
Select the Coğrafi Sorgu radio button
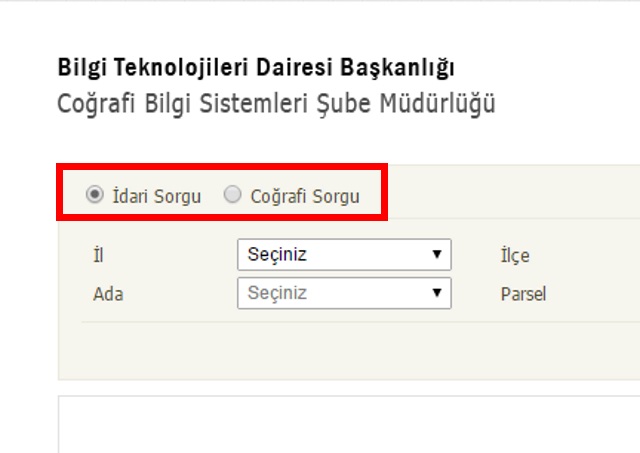coord(233,194)
